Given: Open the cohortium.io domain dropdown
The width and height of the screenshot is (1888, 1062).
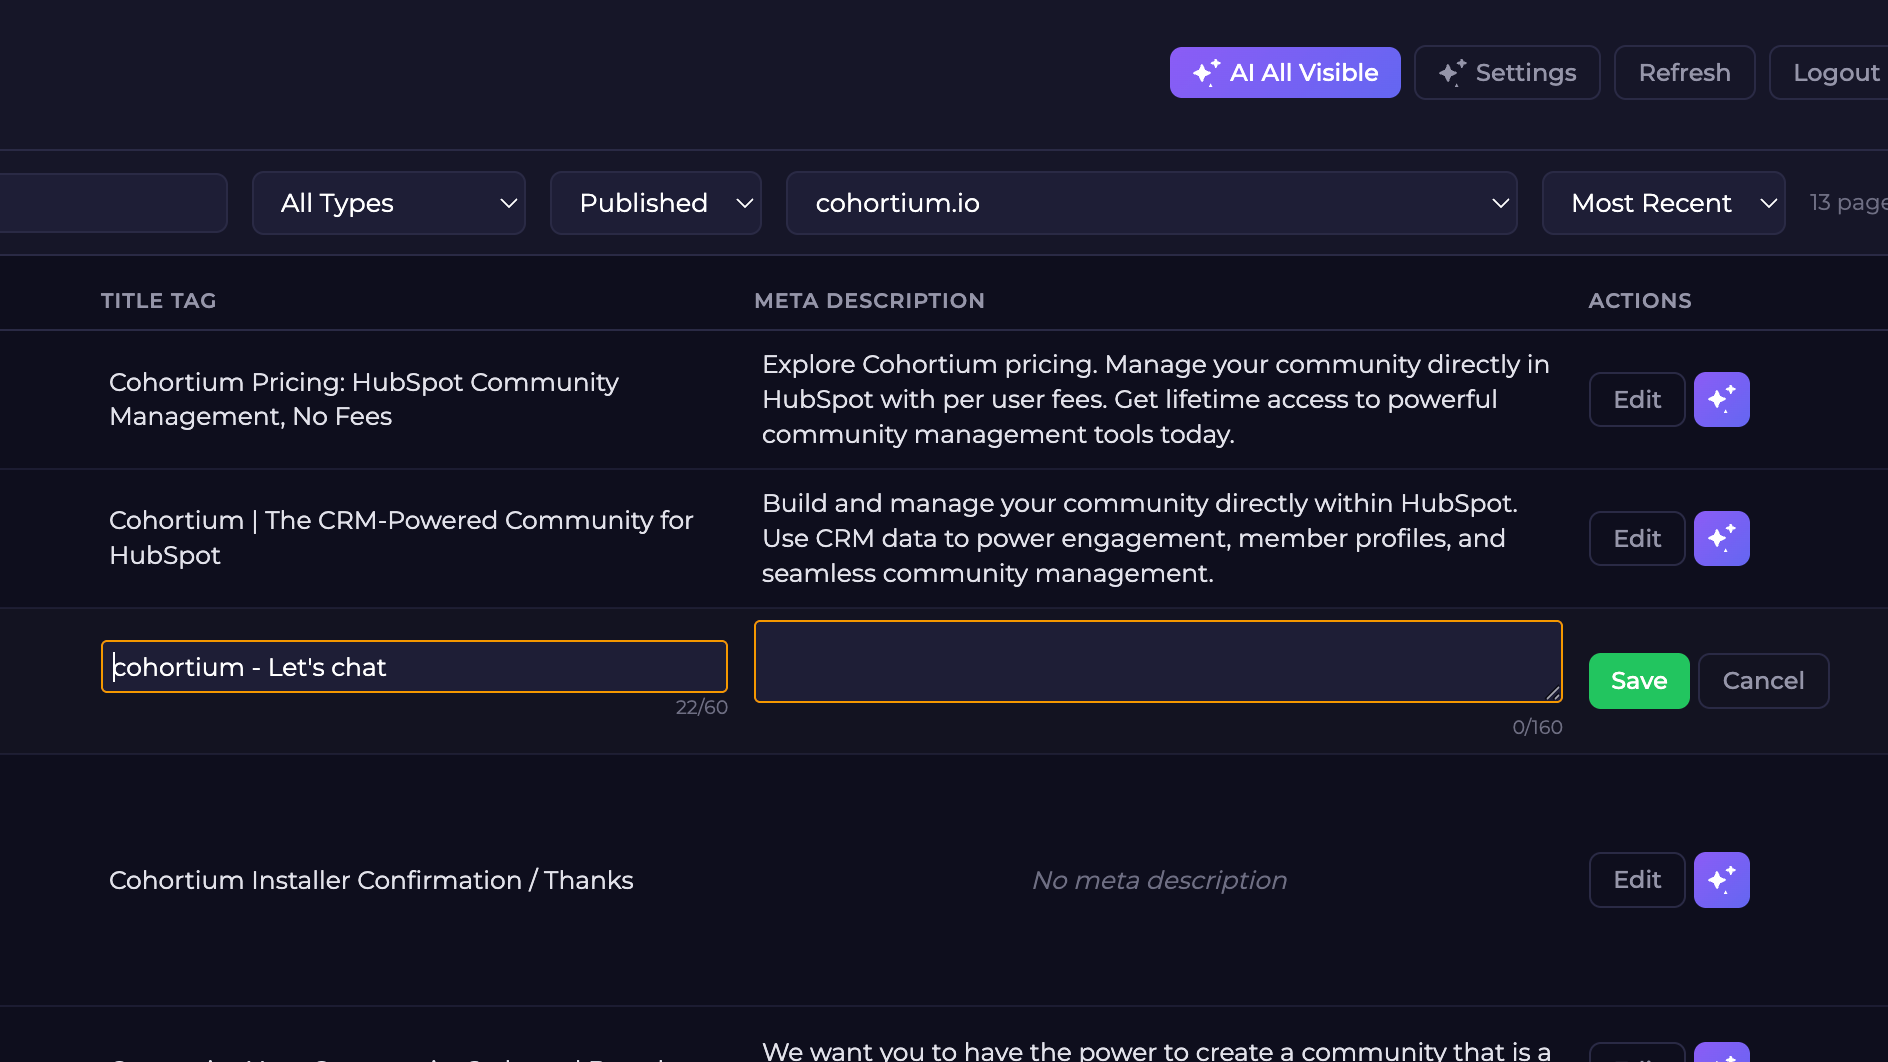Looking at the screenshot, I should (x=1152, y=203).
